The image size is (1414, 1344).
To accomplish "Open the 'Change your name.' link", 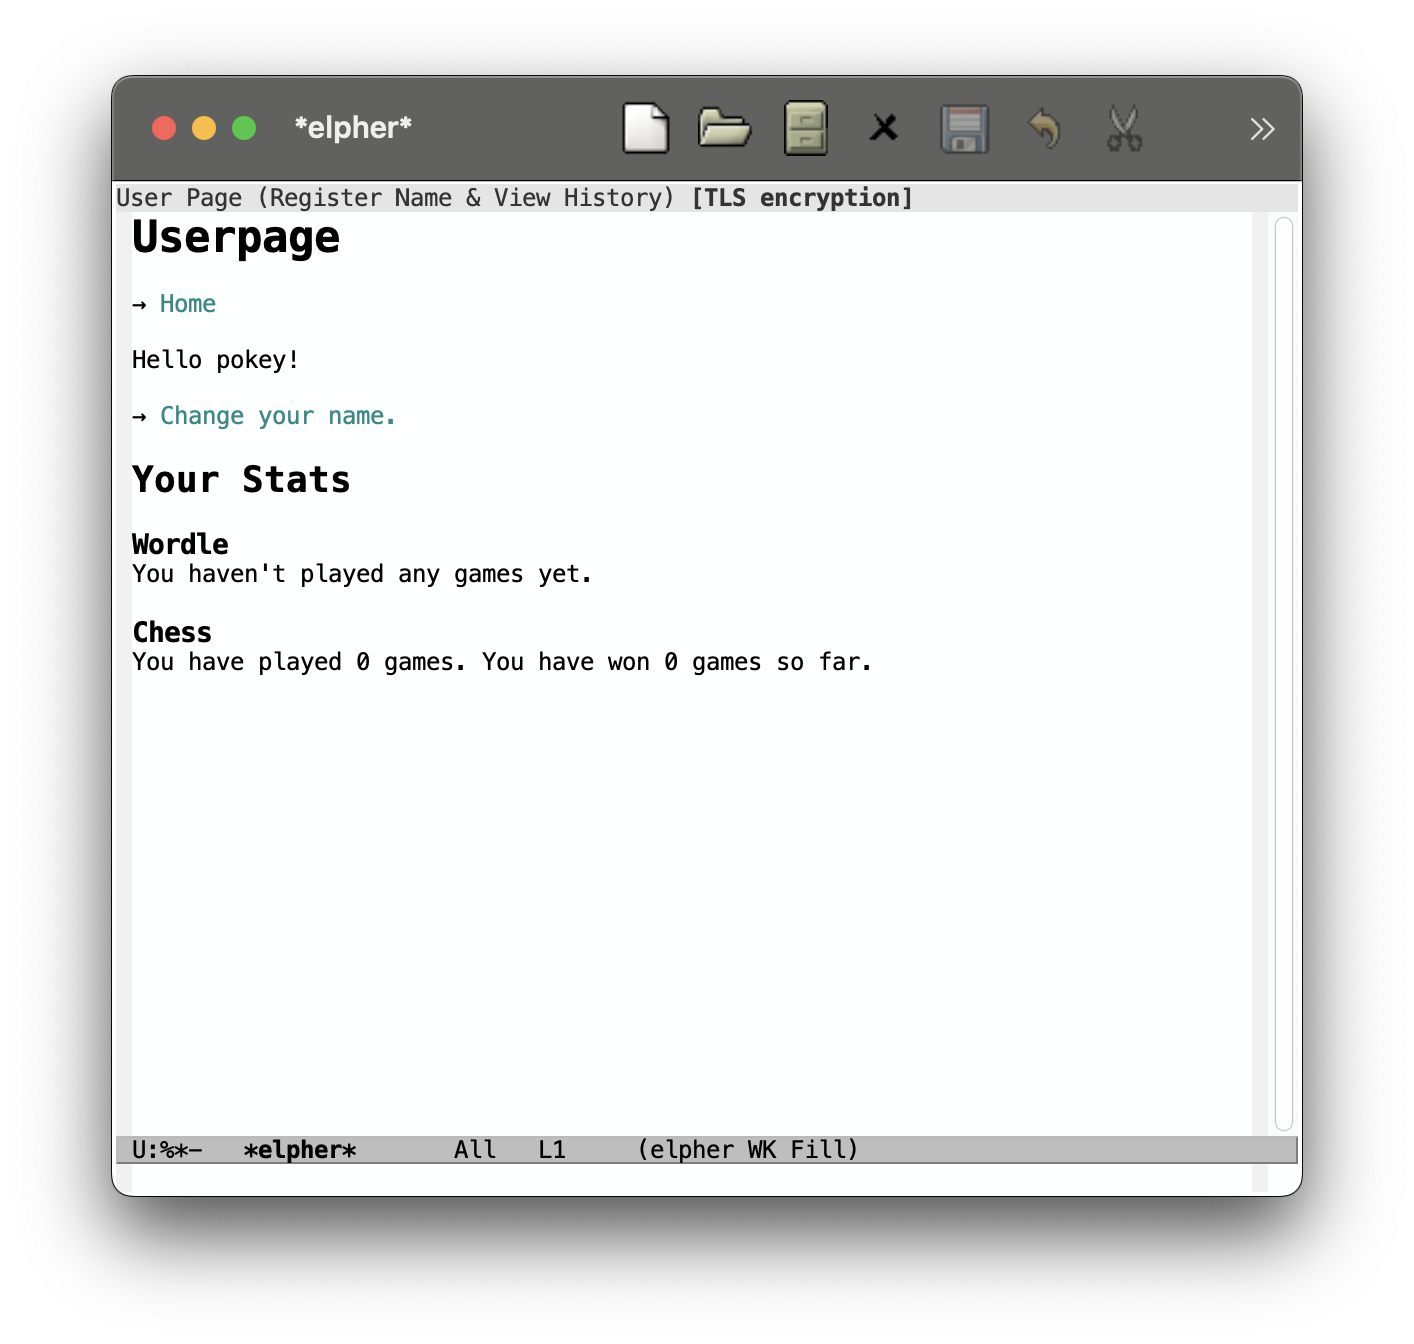I will 278,416.
